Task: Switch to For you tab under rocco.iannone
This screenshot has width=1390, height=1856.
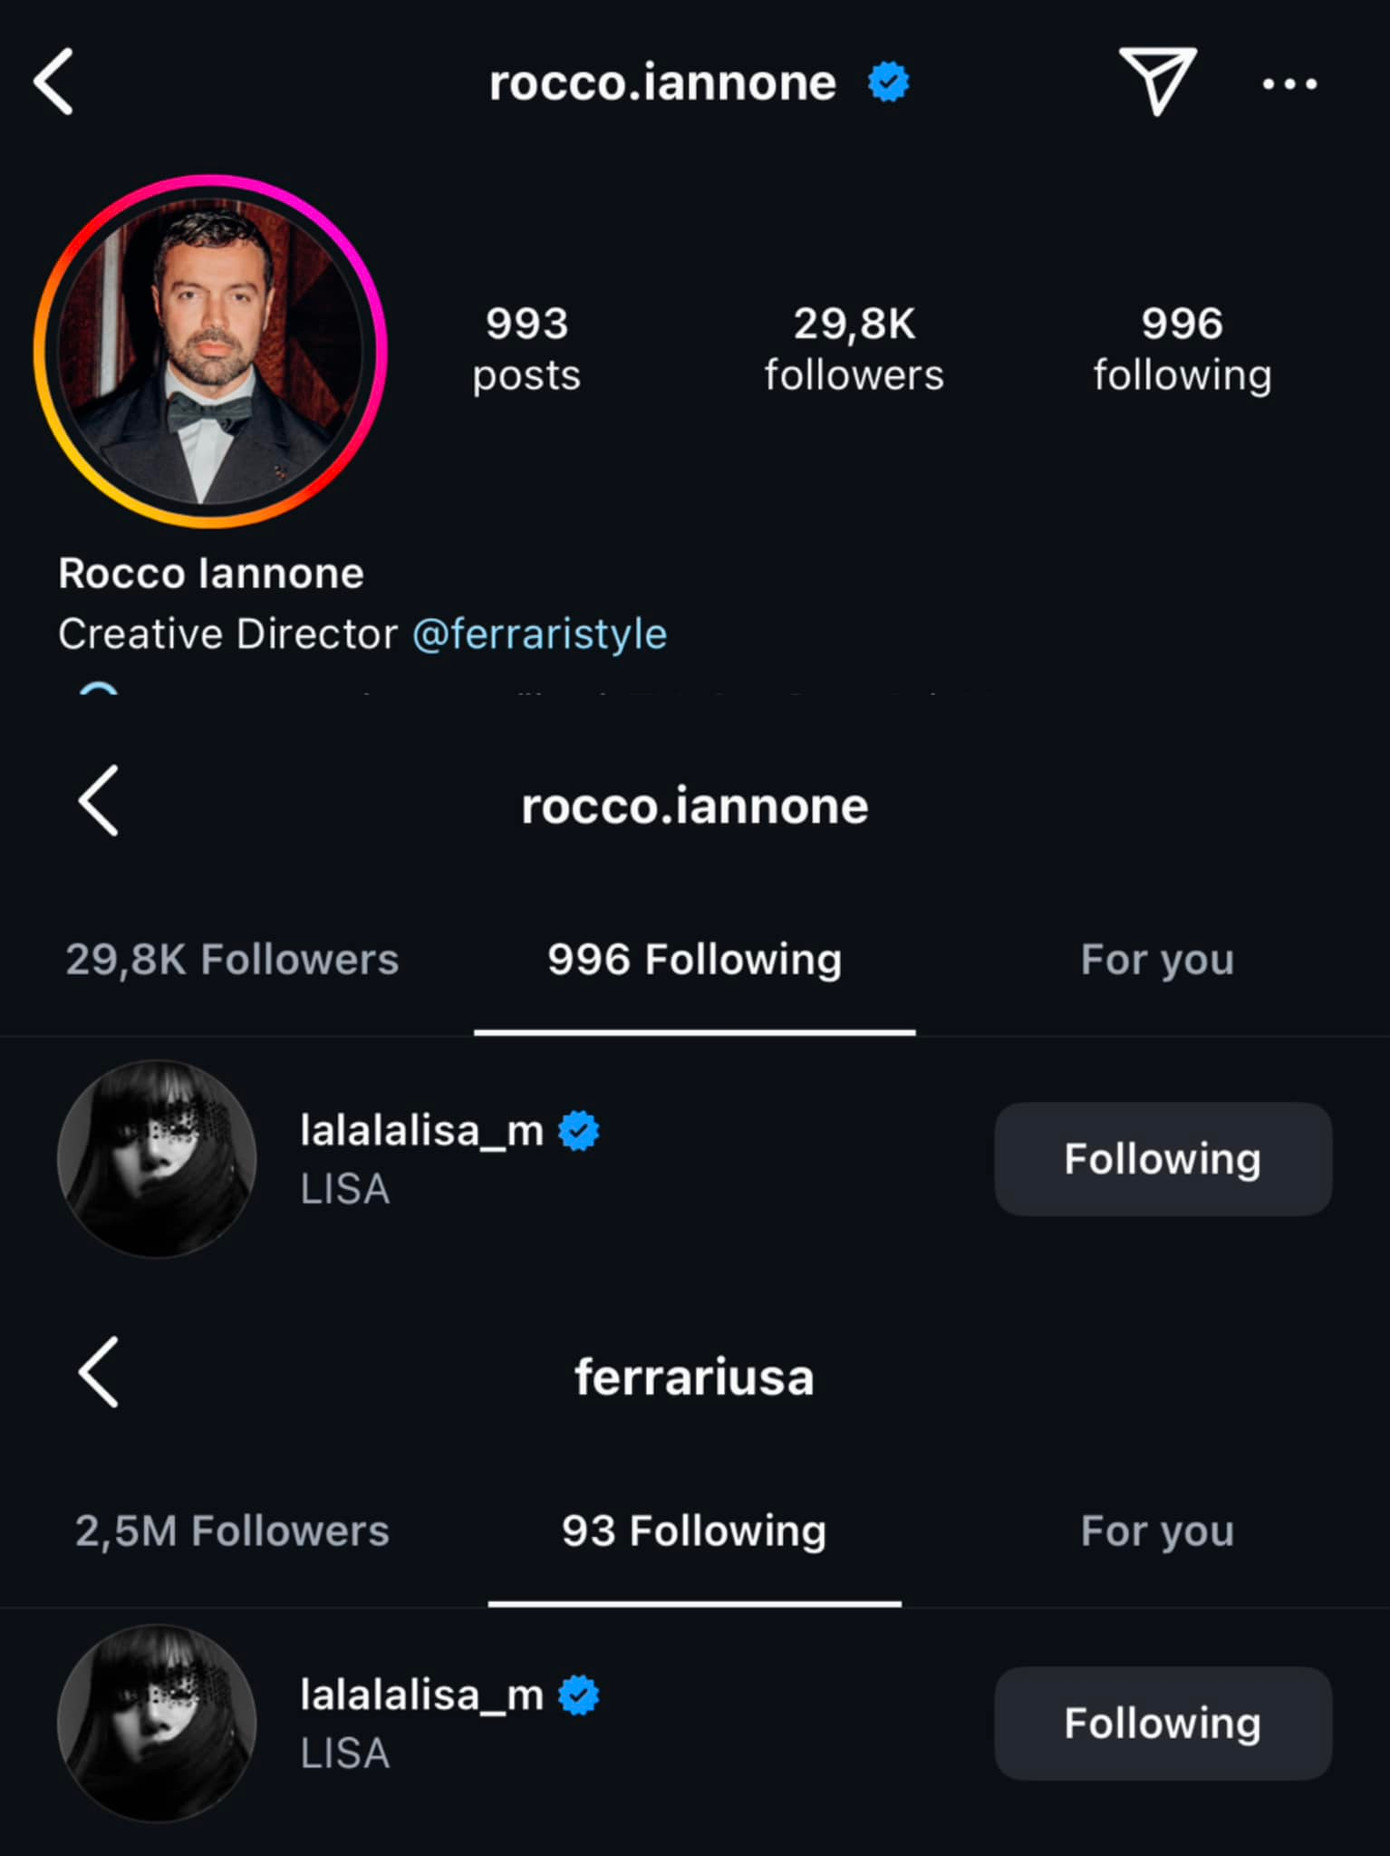Action: (x=1157, y=959)
